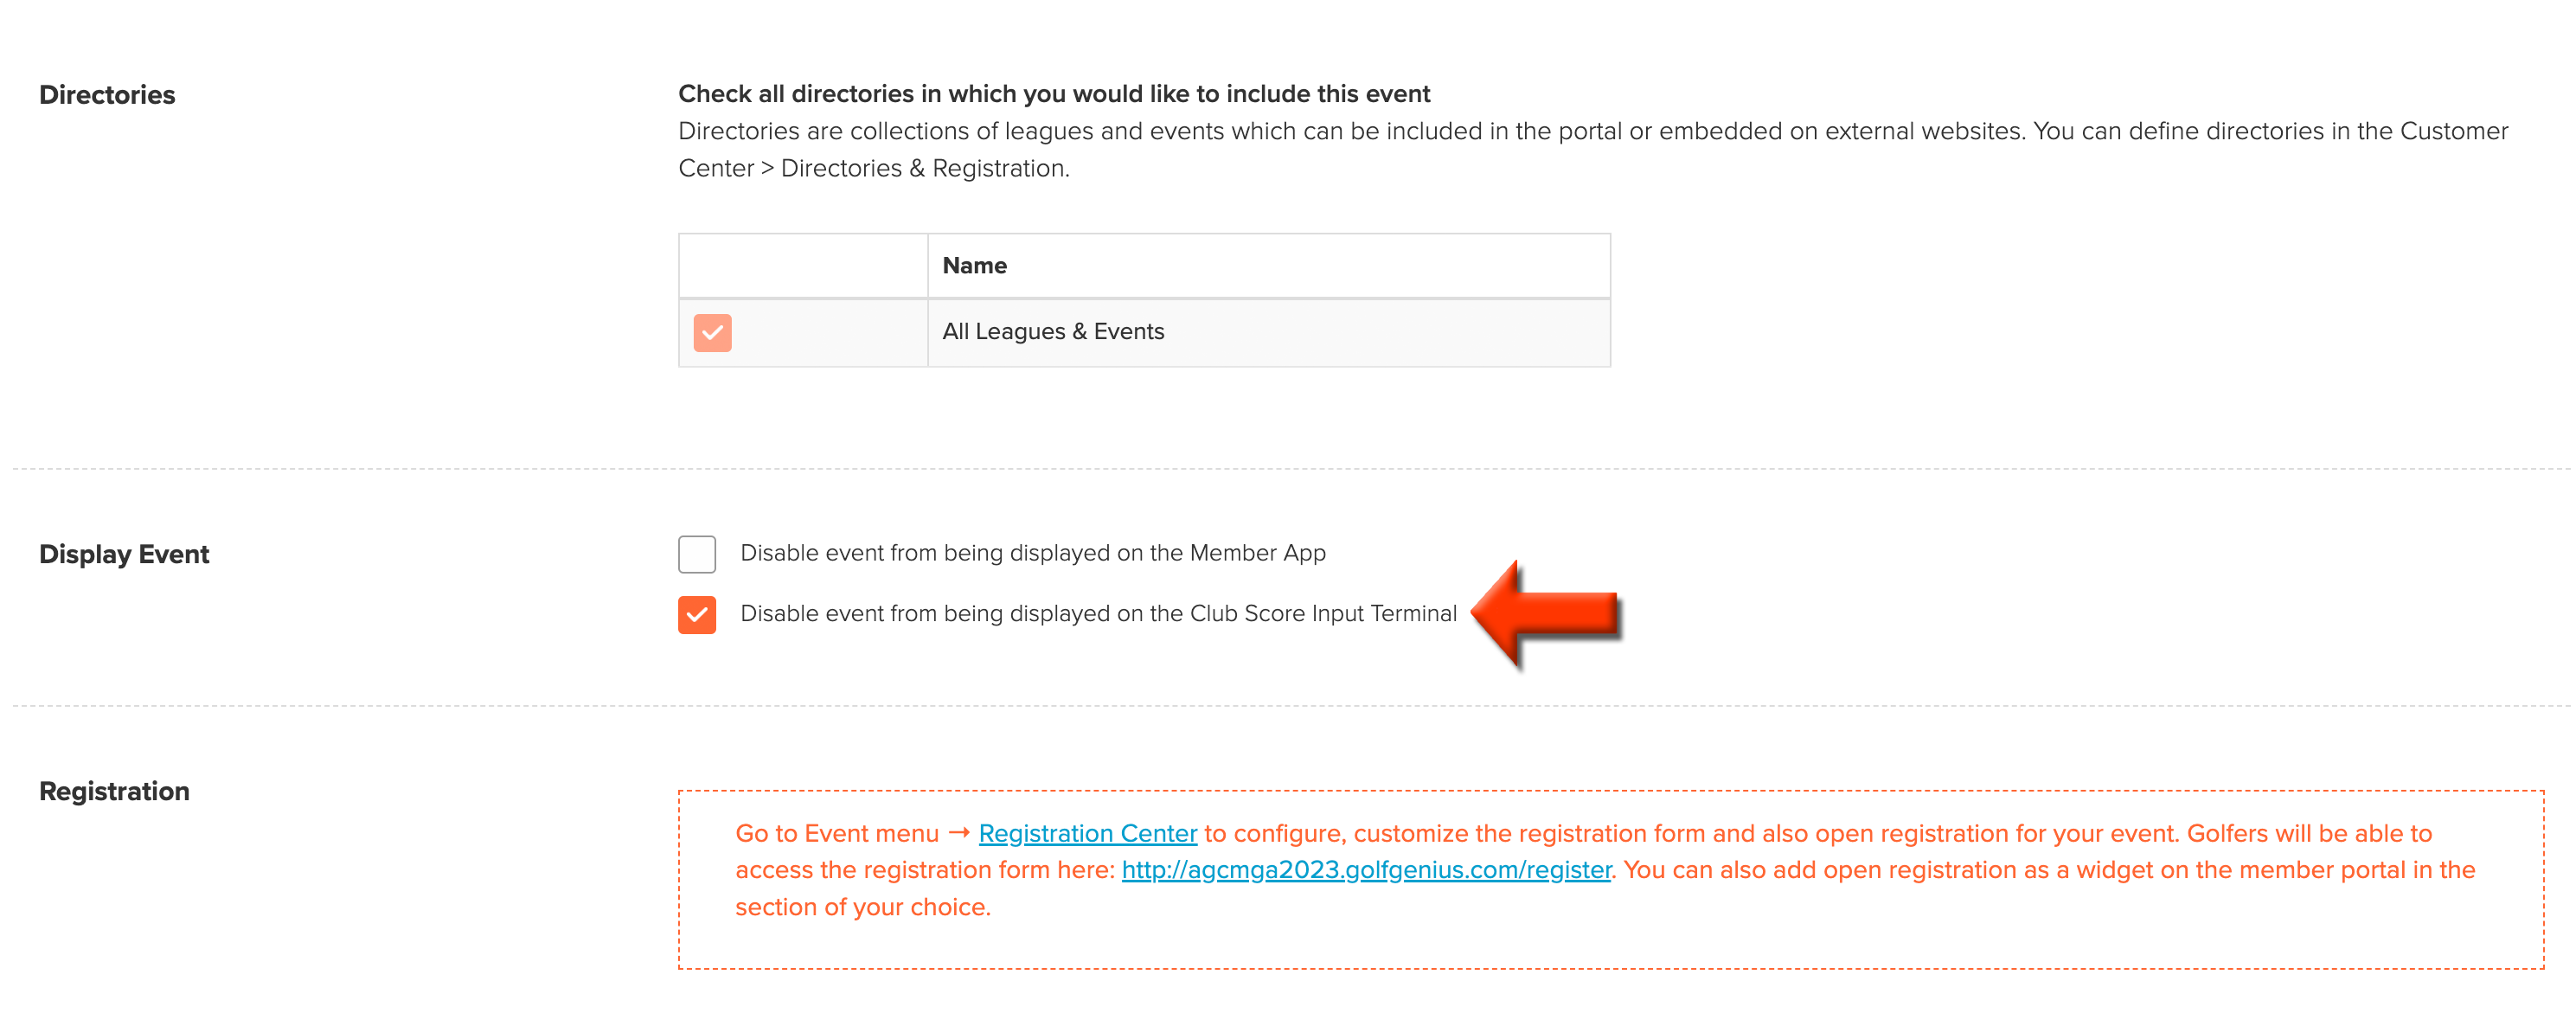
Task: Click the section of your choice text
Action: [x=863, y=907]
